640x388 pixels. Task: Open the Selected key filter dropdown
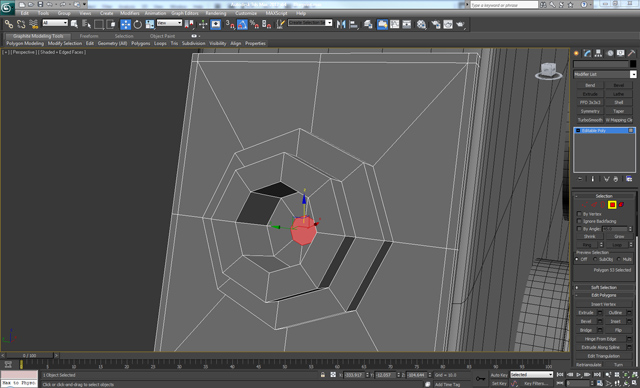point(531,375)
